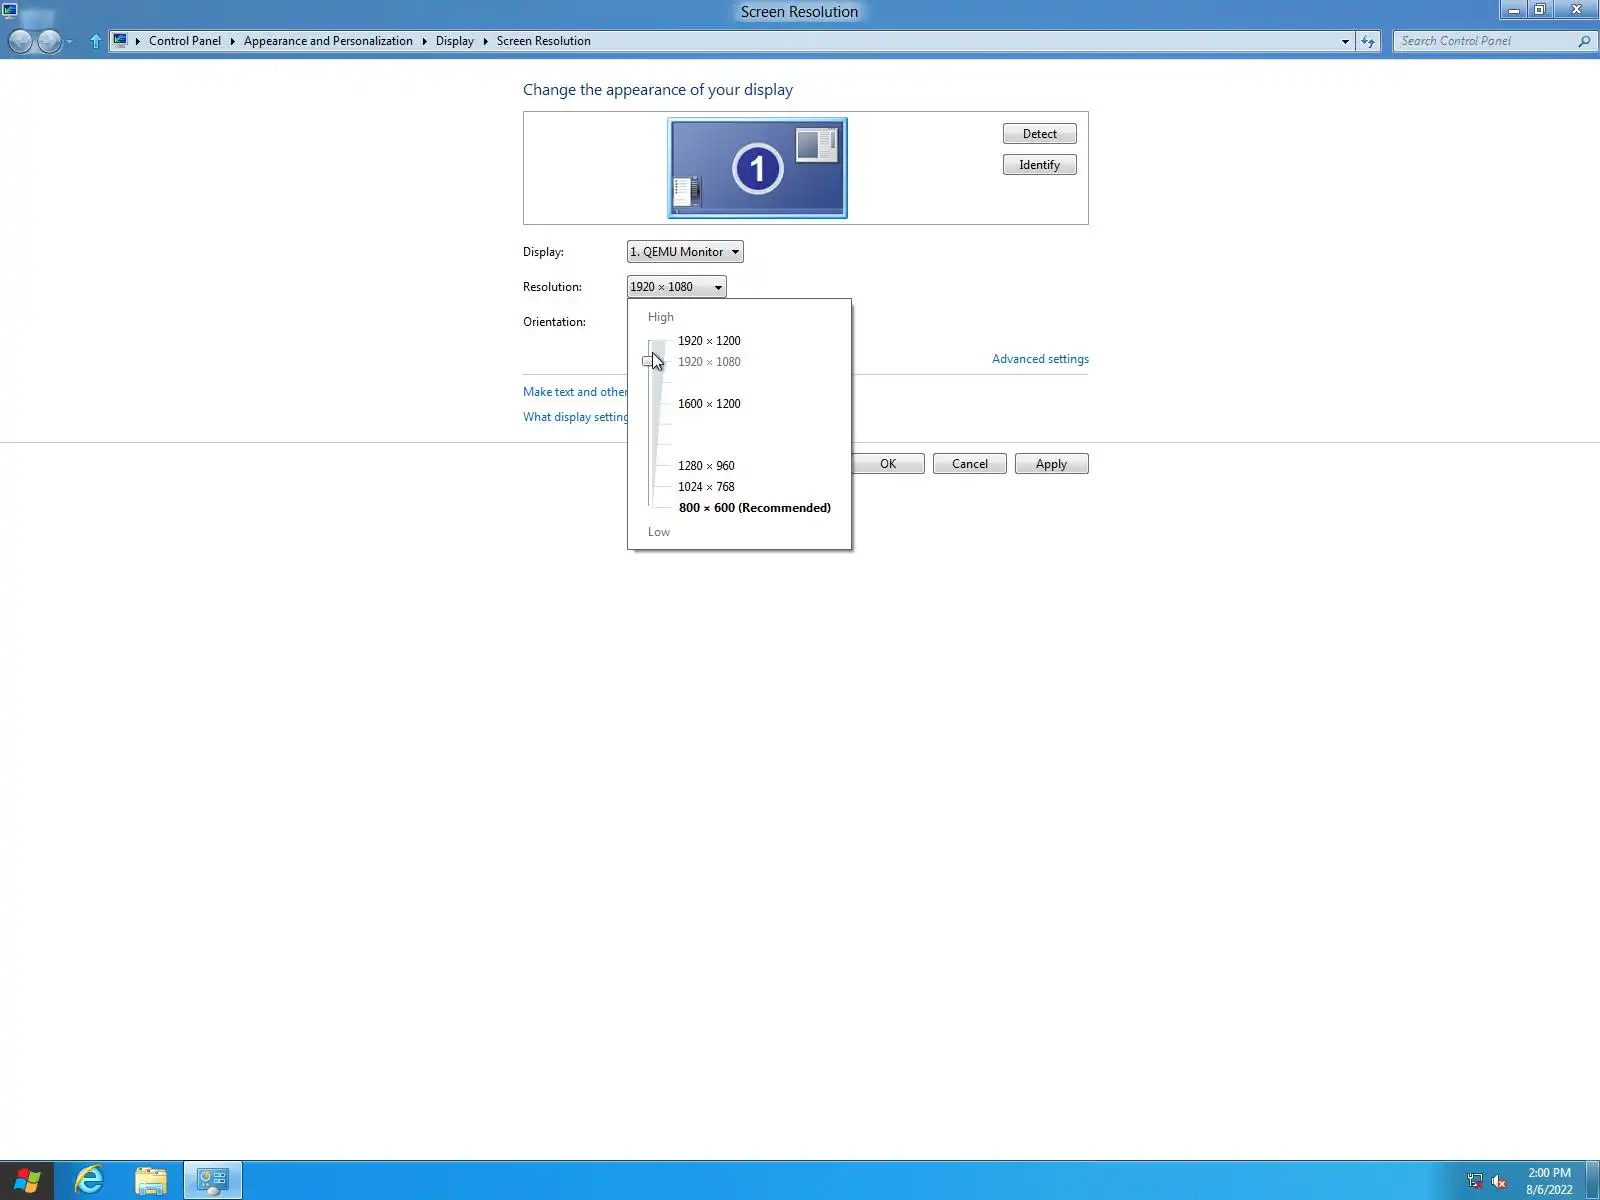
Task: Expand arrow after Appearance and Personalization
Action: click(424, 41)
